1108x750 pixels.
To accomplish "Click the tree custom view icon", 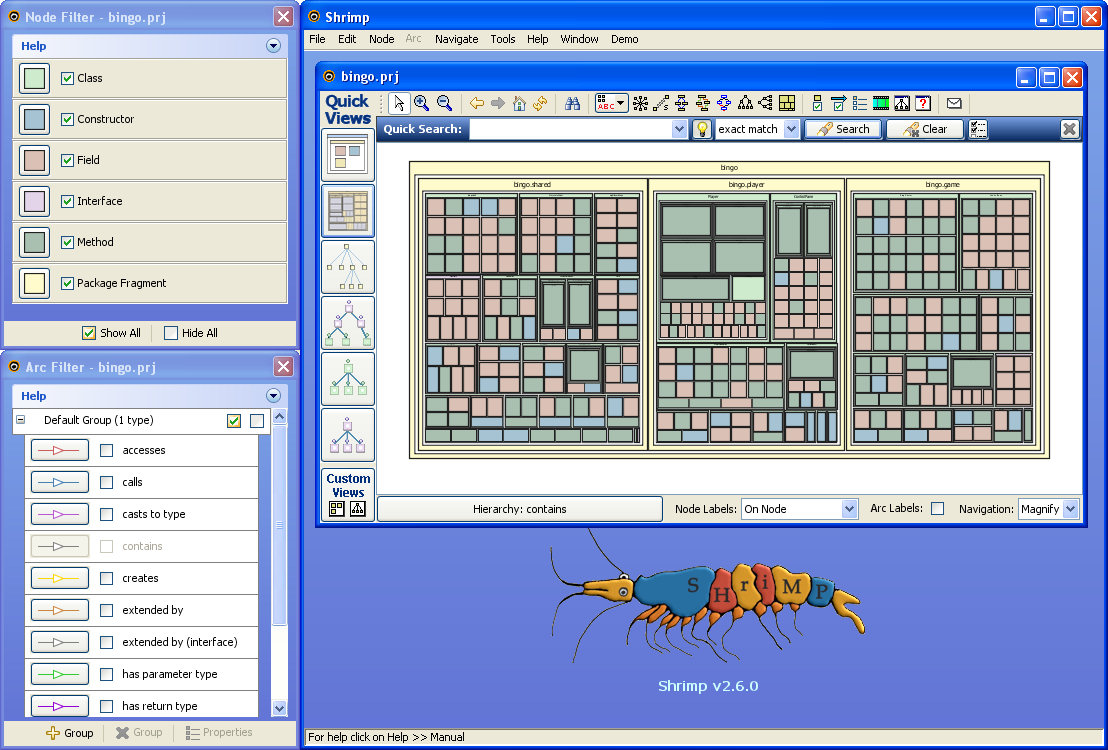I will point(358,508).
